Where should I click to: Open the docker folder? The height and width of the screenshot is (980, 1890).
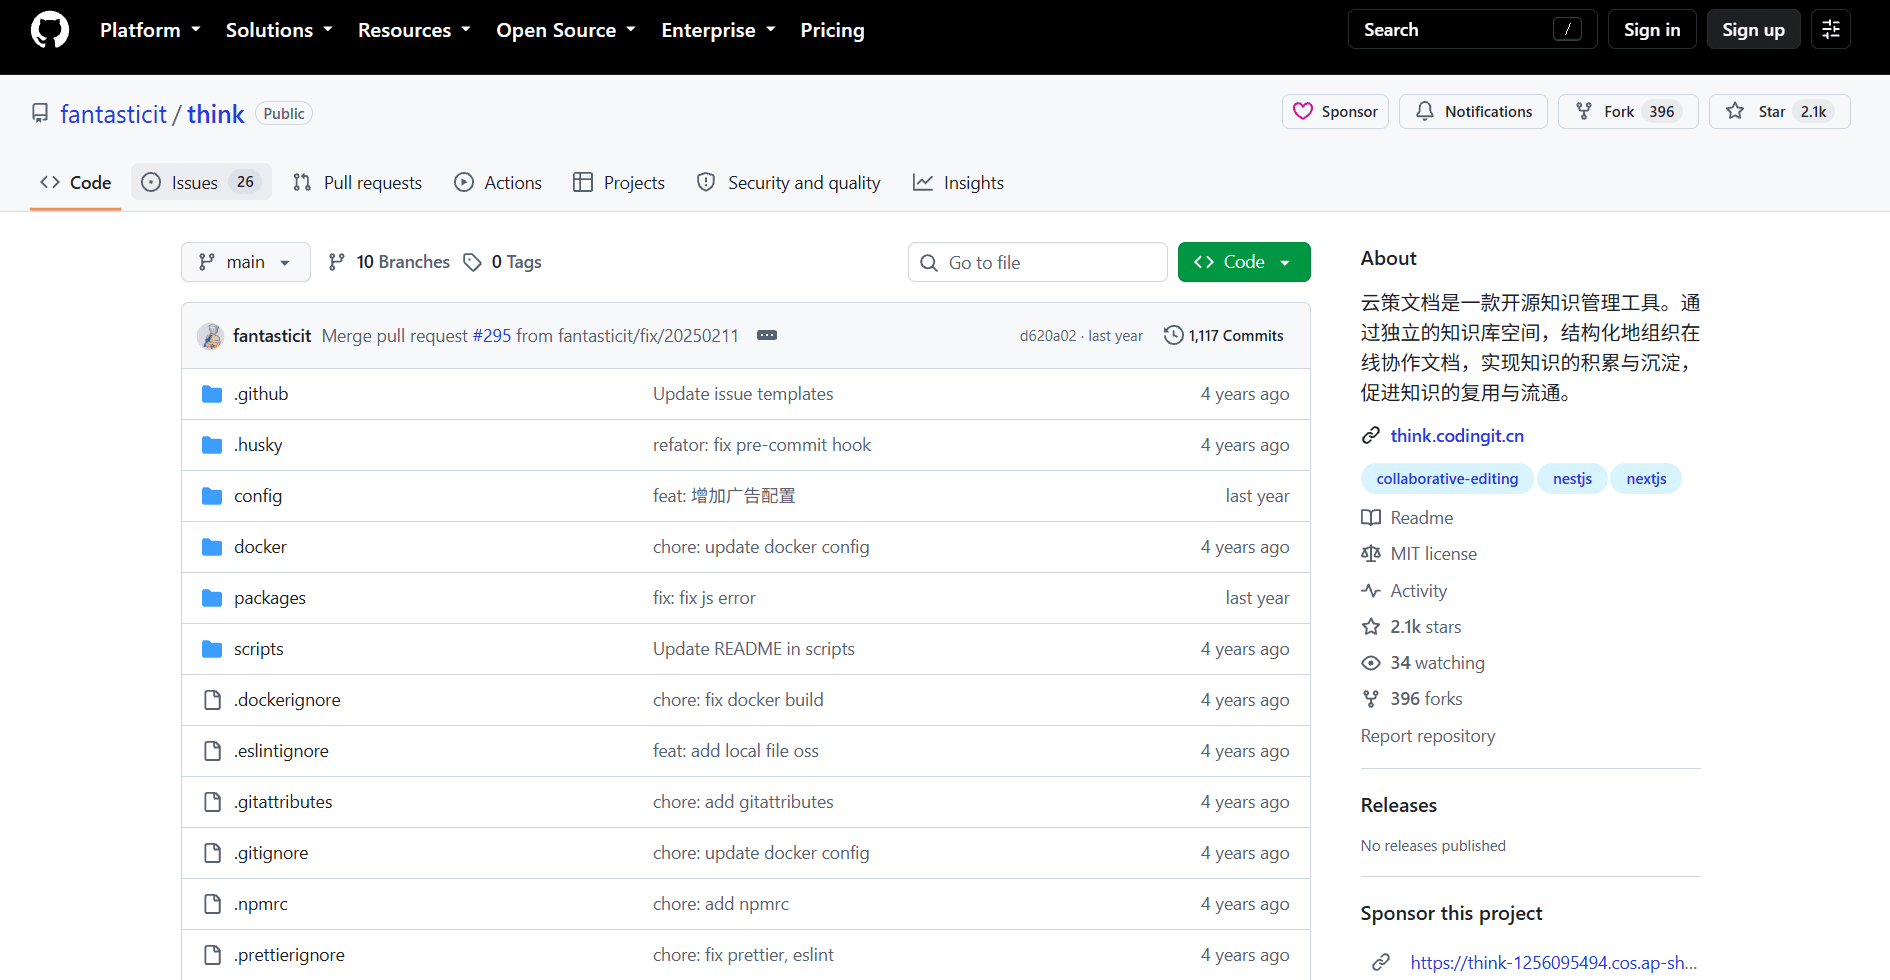pyautogui.click(x=260, y=547)
